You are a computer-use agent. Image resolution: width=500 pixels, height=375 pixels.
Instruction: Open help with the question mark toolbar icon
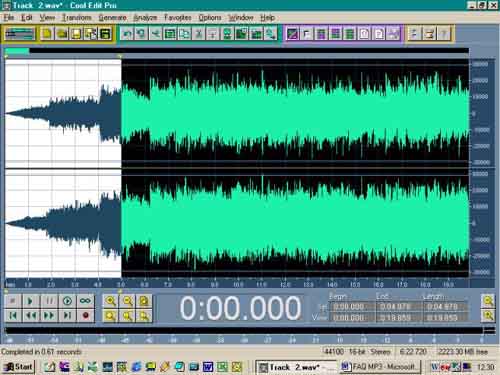coord(444,34)
